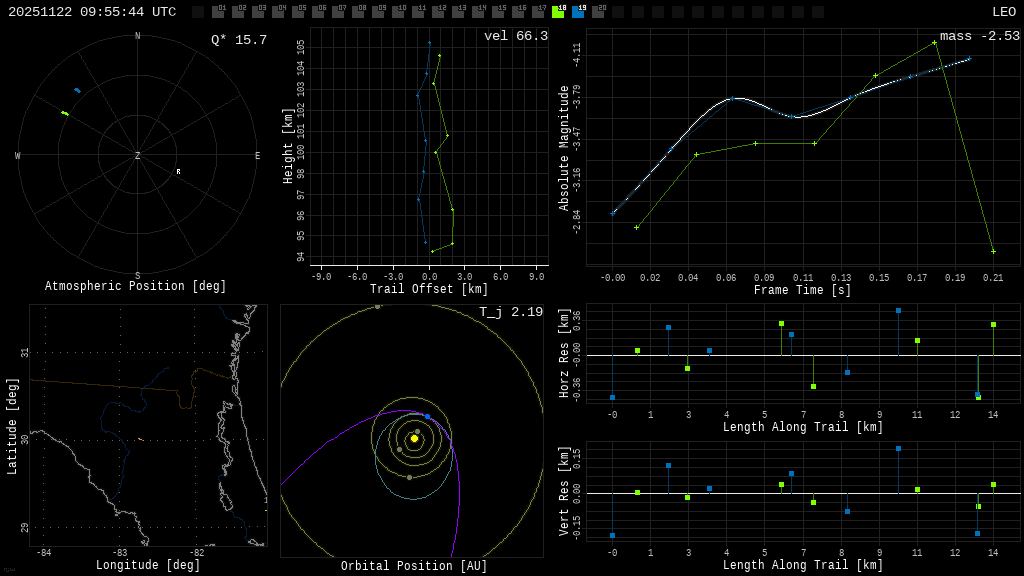Image resolution: width=1024 pixels, height=576 pixels.
Task: Click the yellow Sun marker in orbit plot
Action: pos(414,439)
